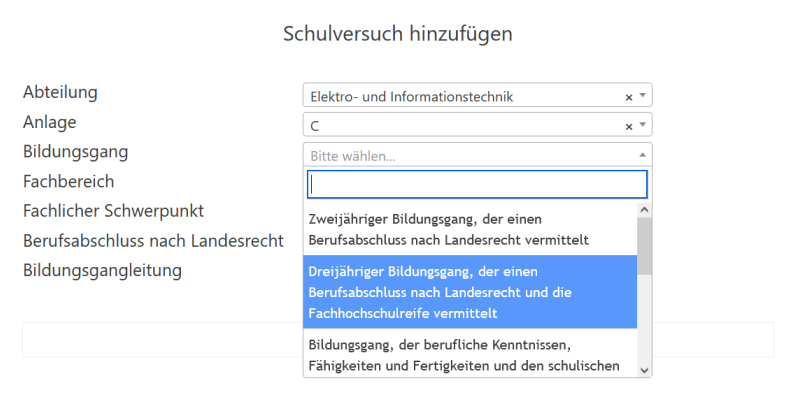Clear the Abteilung selection with the x
The height and width of the screenshot is (401, 785).
pyautogui.click(x=629, y=97)
